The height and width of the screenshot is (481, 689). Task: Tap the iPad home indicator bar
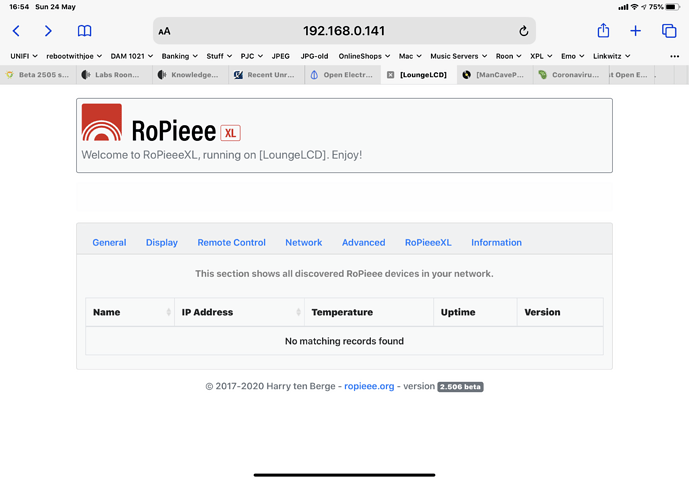click(344, 475)
